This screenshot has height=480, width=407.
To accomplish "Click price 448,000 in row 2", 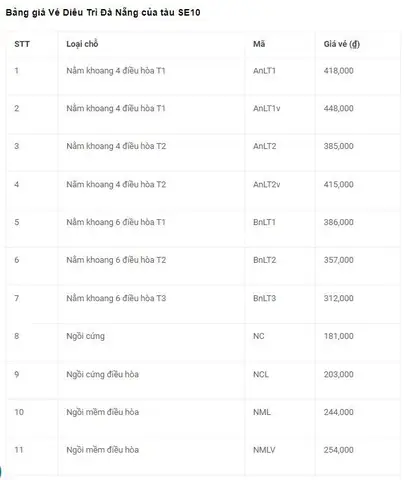I will 339,108.
